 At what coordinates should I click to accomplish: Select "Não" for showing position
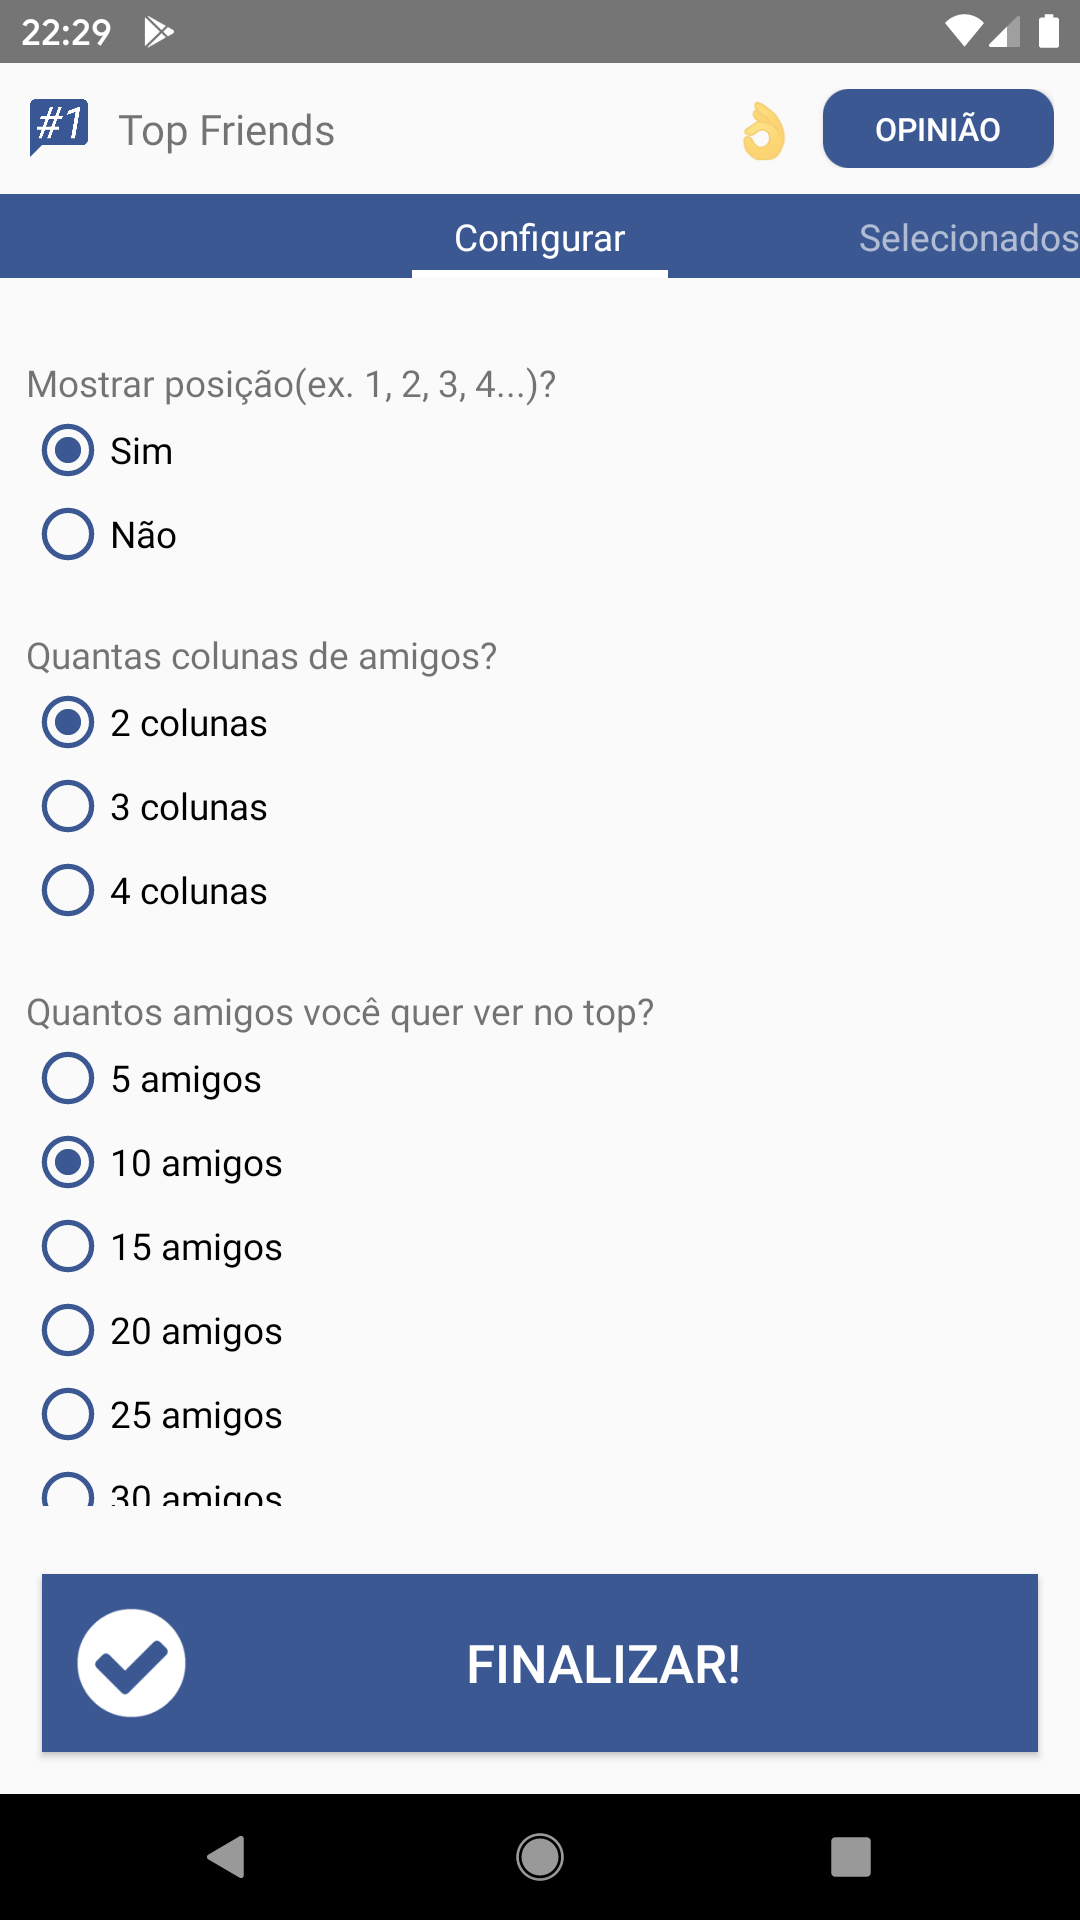(68, 534)
